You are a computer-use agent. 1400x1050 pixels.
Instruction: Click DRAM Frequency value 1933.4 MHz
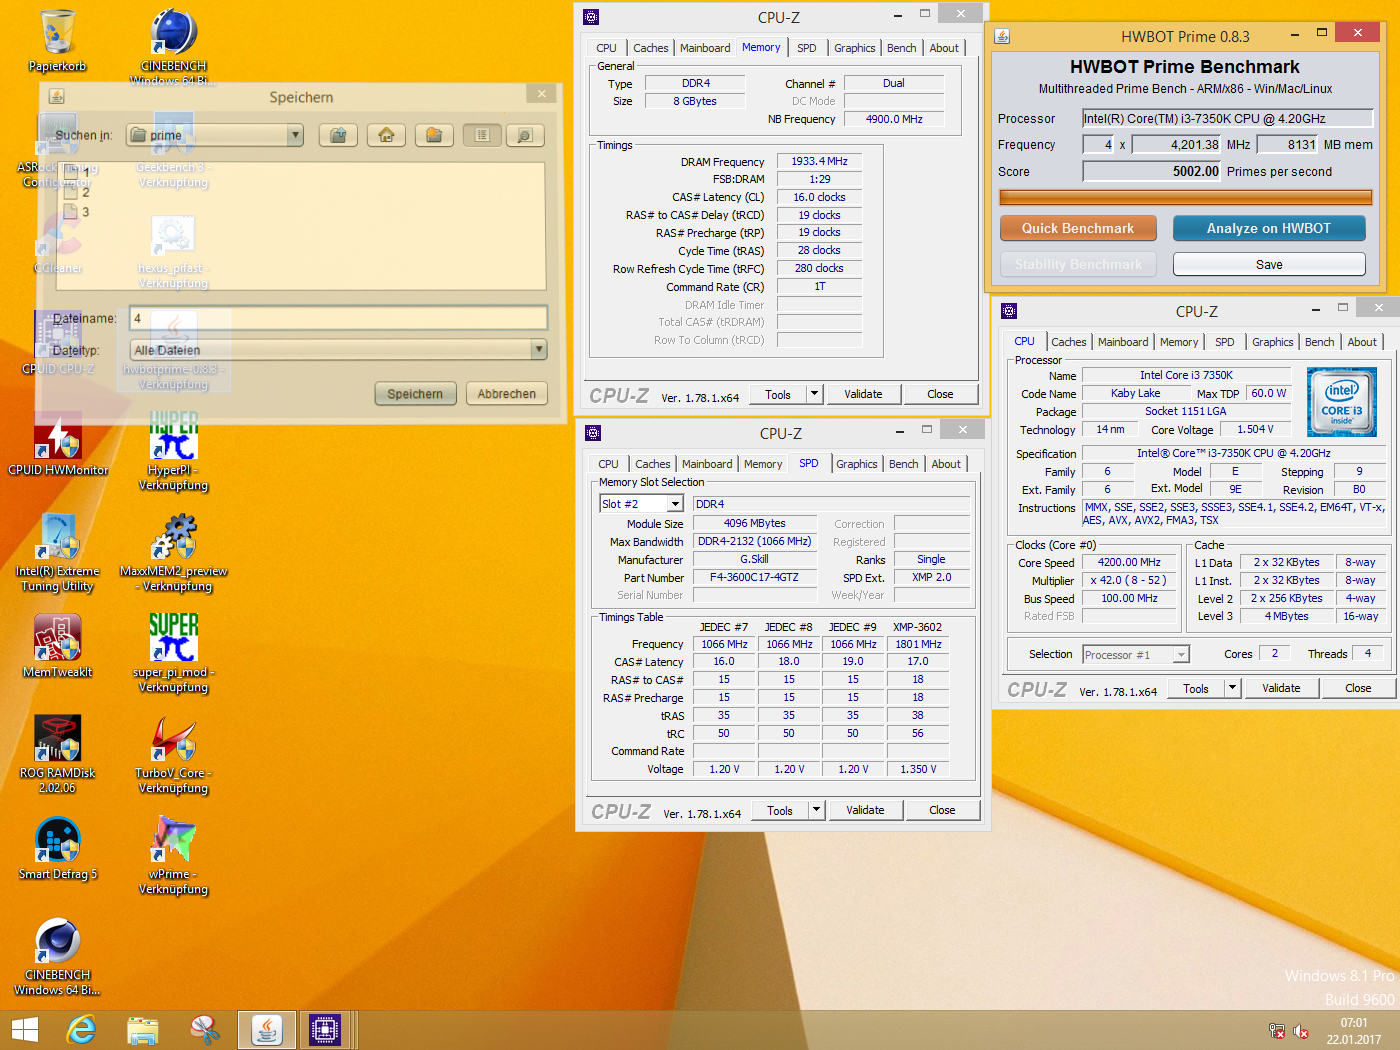pyautogui.click(x=819, y=161)
